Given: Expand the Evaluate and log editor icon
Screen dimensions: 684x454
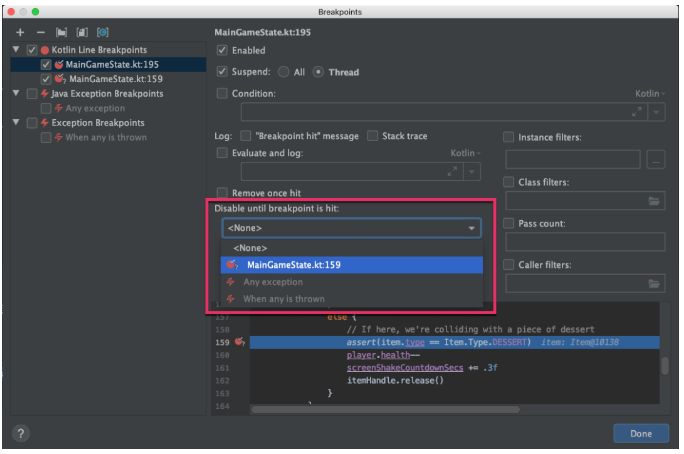Looking at the screenshot, I should (x=452, y=171).
